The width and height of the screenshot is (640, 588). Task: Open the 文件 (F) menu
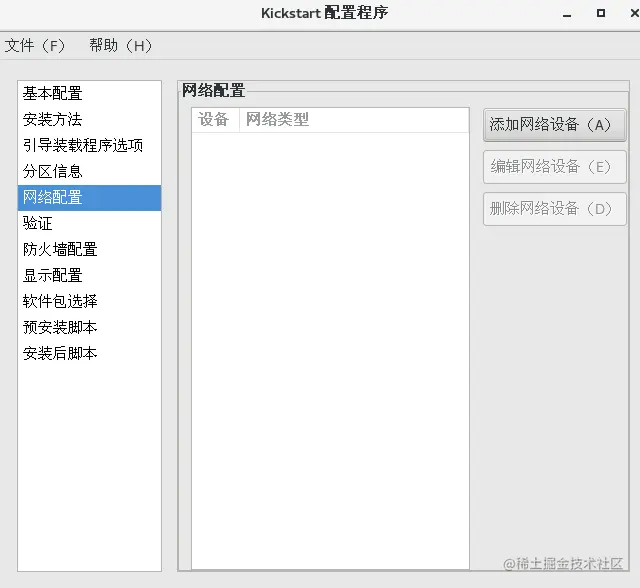35,45
